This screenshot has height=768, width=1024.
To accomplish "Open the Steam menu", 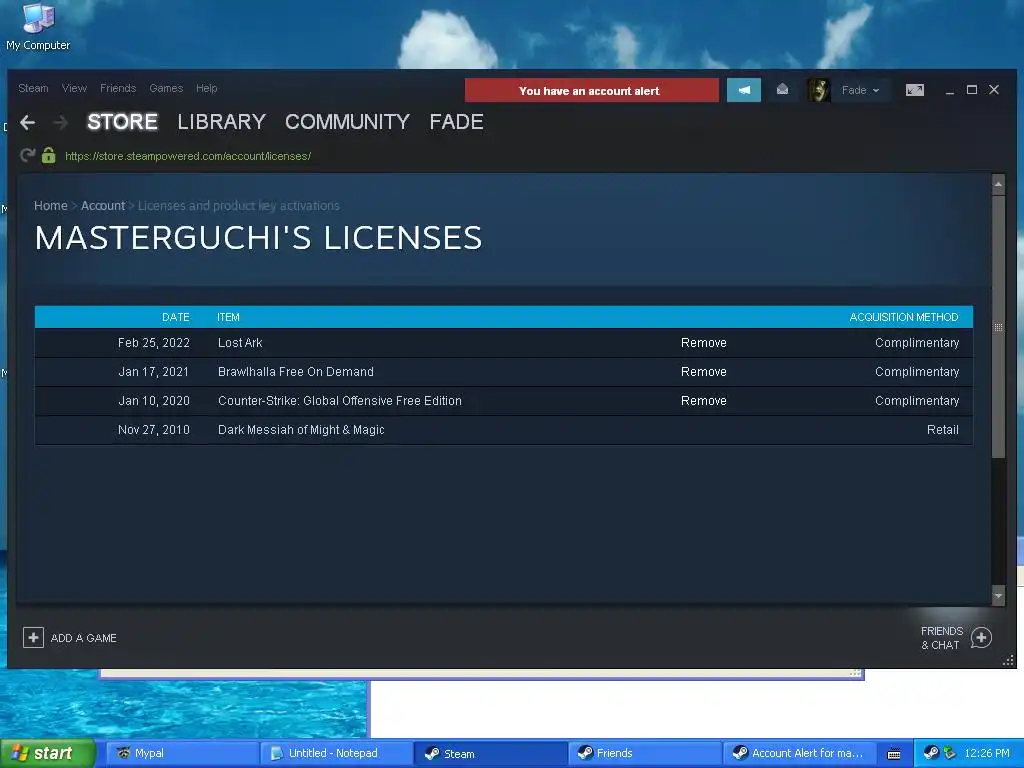I will point(33,88).
